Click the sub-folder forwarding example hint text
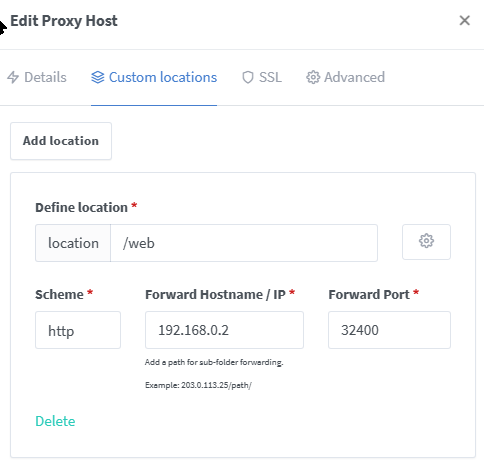 [x=198, y=385]
